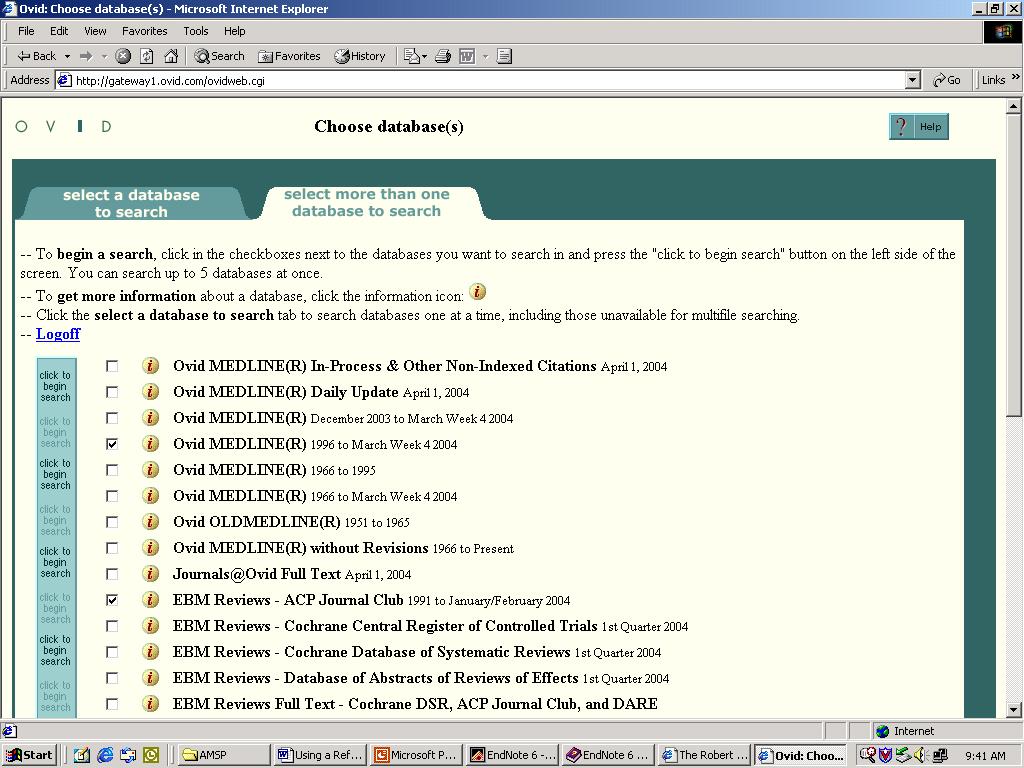This screenshot has height=768, width=1024.
Task: Print the page with the printer icon
Action: coord(443,56)
